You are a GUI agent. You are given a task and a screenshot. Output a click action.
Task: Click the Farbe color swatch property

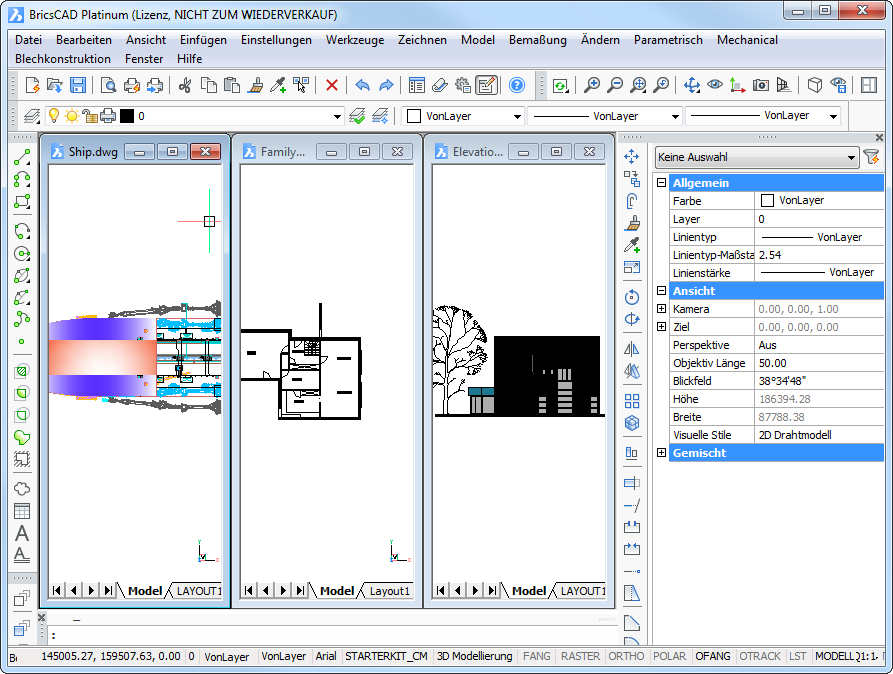768,201
